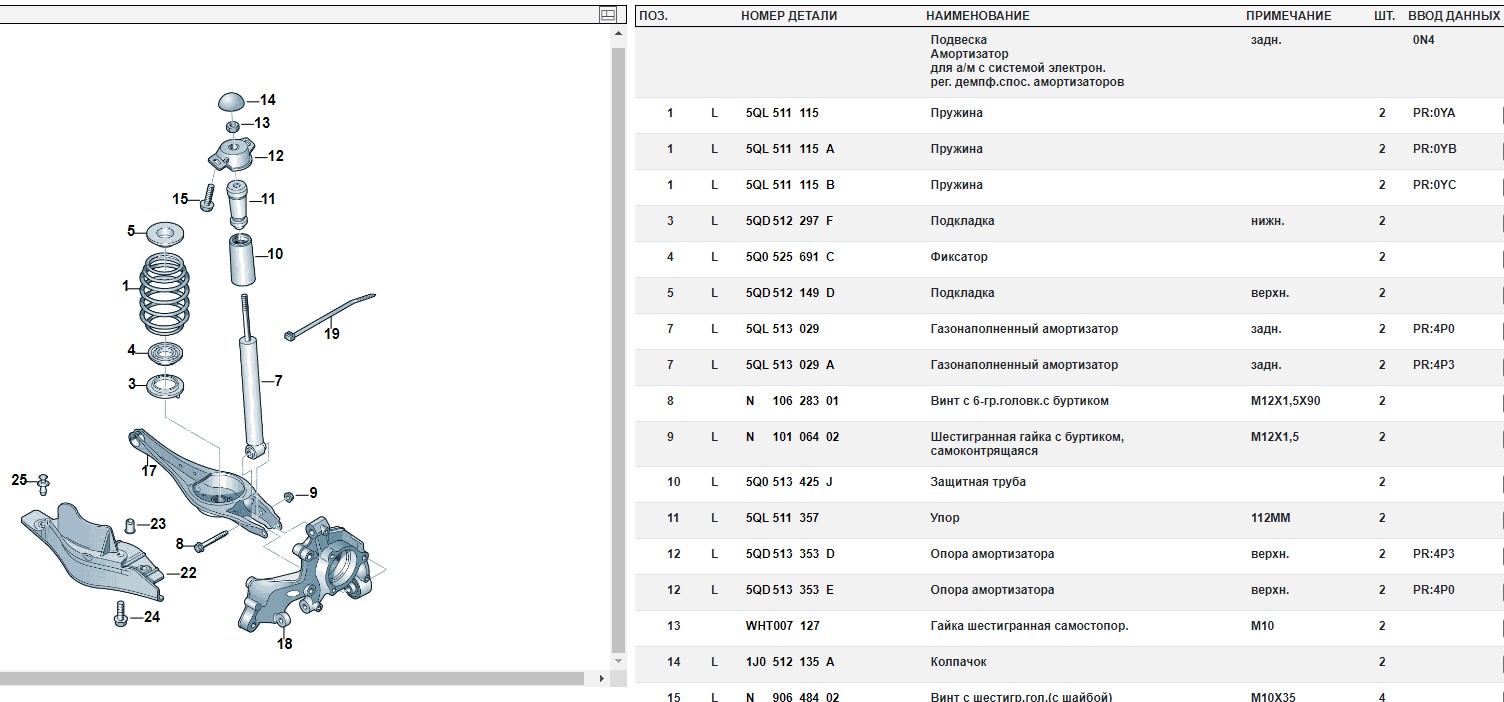The width and height of the screenshot is (1504, 702).
Task: Click the ВВОД ДАННЫХ column header
Action: coord(1454,16)
